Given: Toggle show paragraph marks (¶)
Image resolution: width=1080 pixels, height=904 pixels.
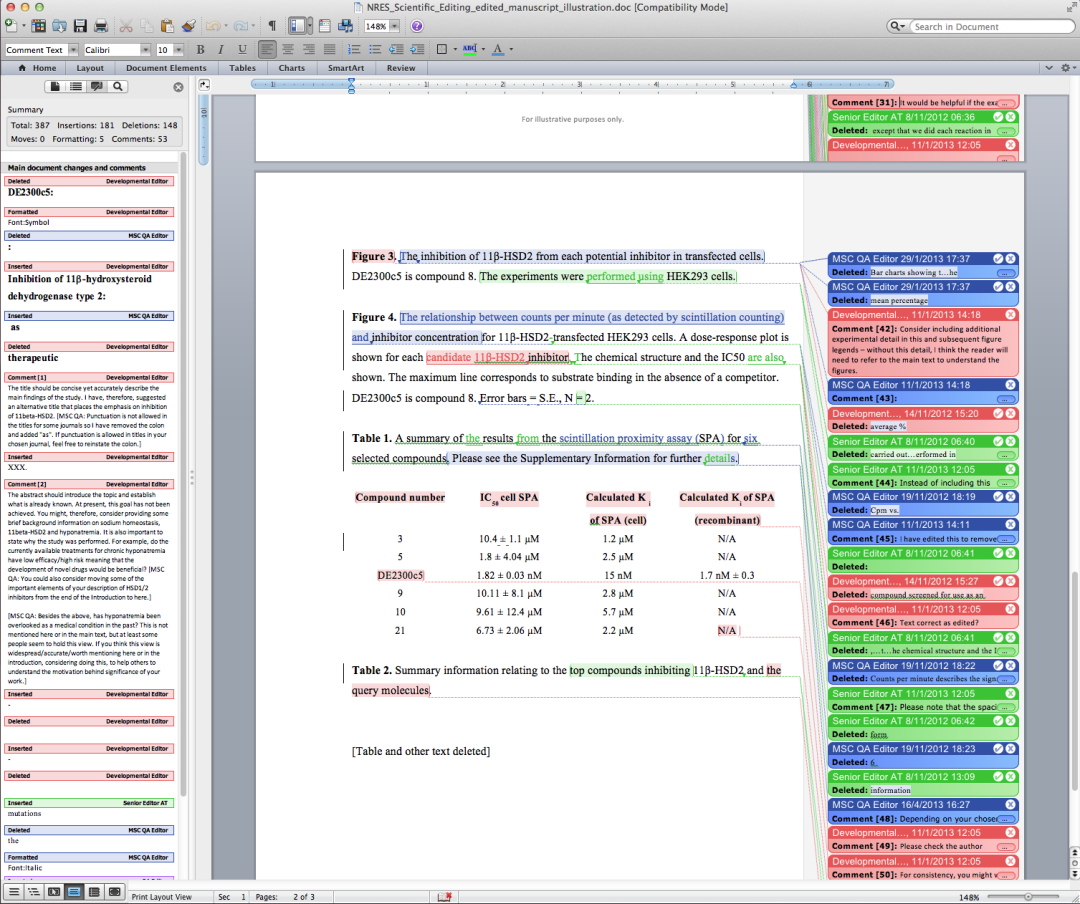Looking at the screenshot, I should point(272,26).
